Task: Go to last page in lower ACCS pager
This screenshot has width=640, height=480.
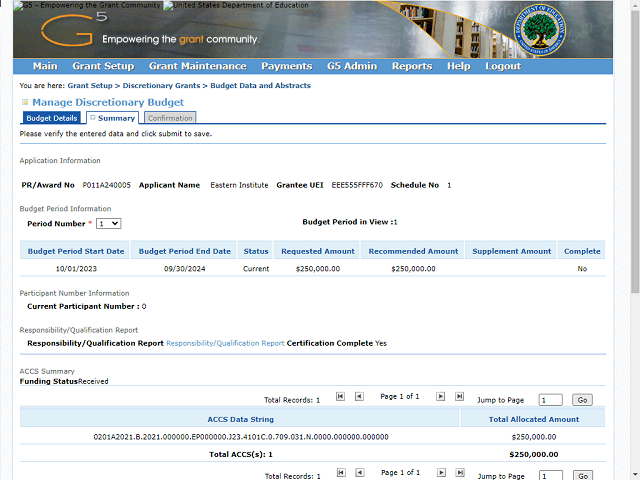Action: (460, 472)
